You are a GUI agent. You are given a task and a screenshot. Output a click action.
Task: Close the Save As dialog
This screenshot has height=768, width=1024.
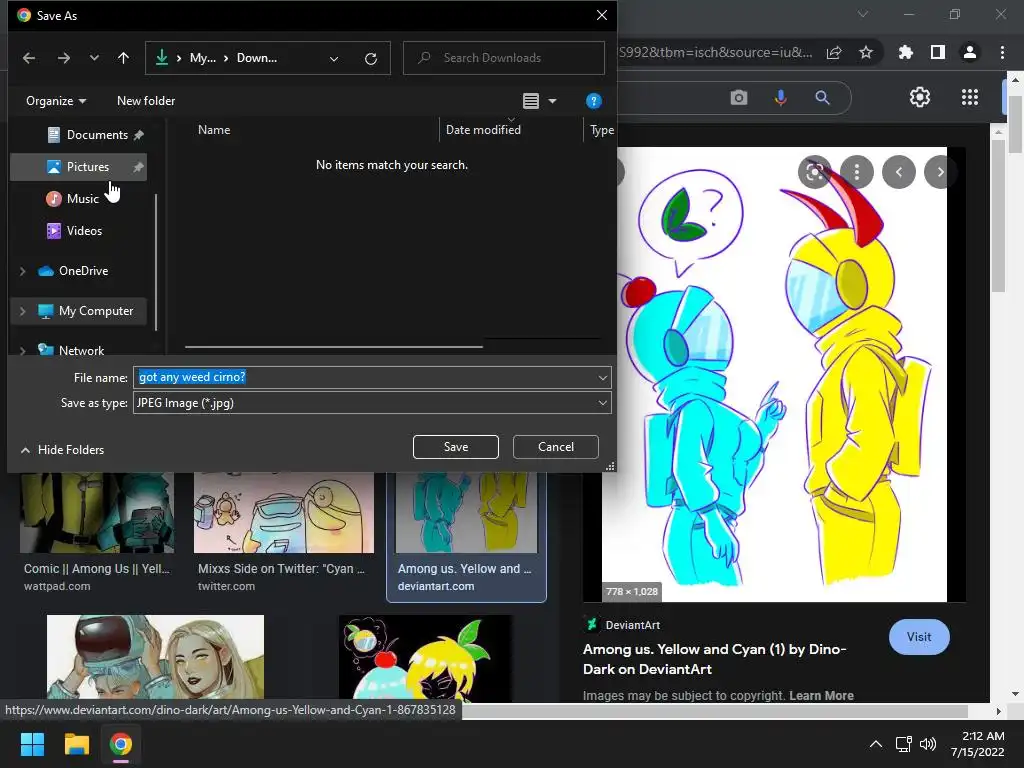point(602,15)
